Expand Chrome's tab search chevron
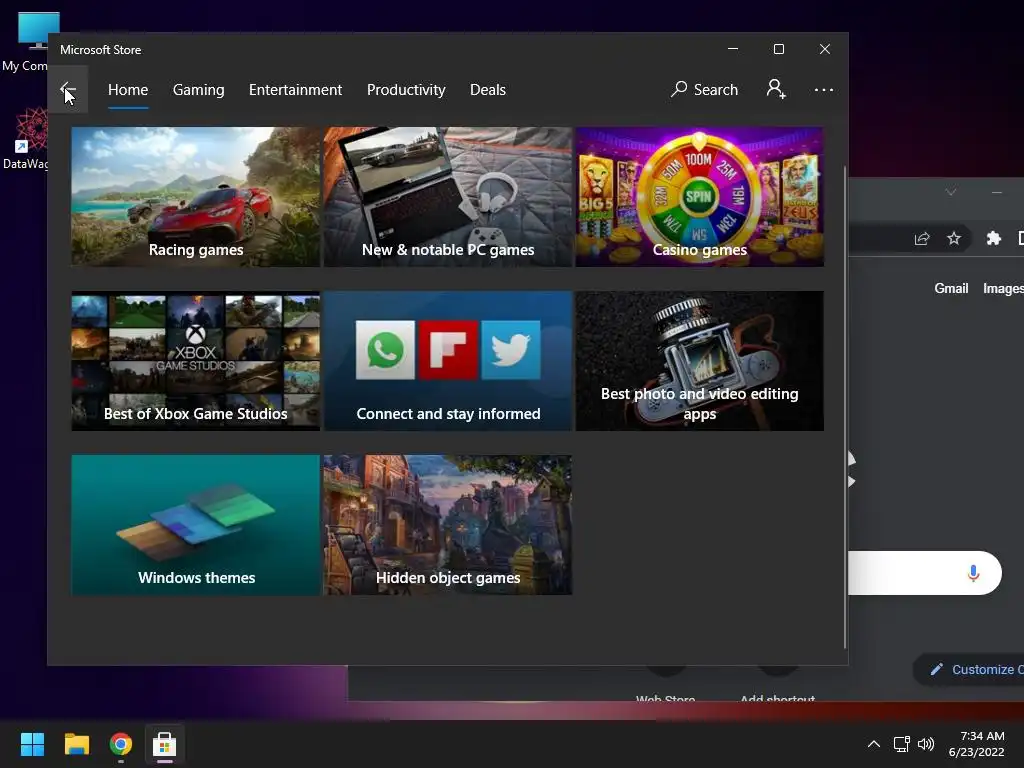The width and height of the screenshot is (1024, 768). [x=951, y=192]
